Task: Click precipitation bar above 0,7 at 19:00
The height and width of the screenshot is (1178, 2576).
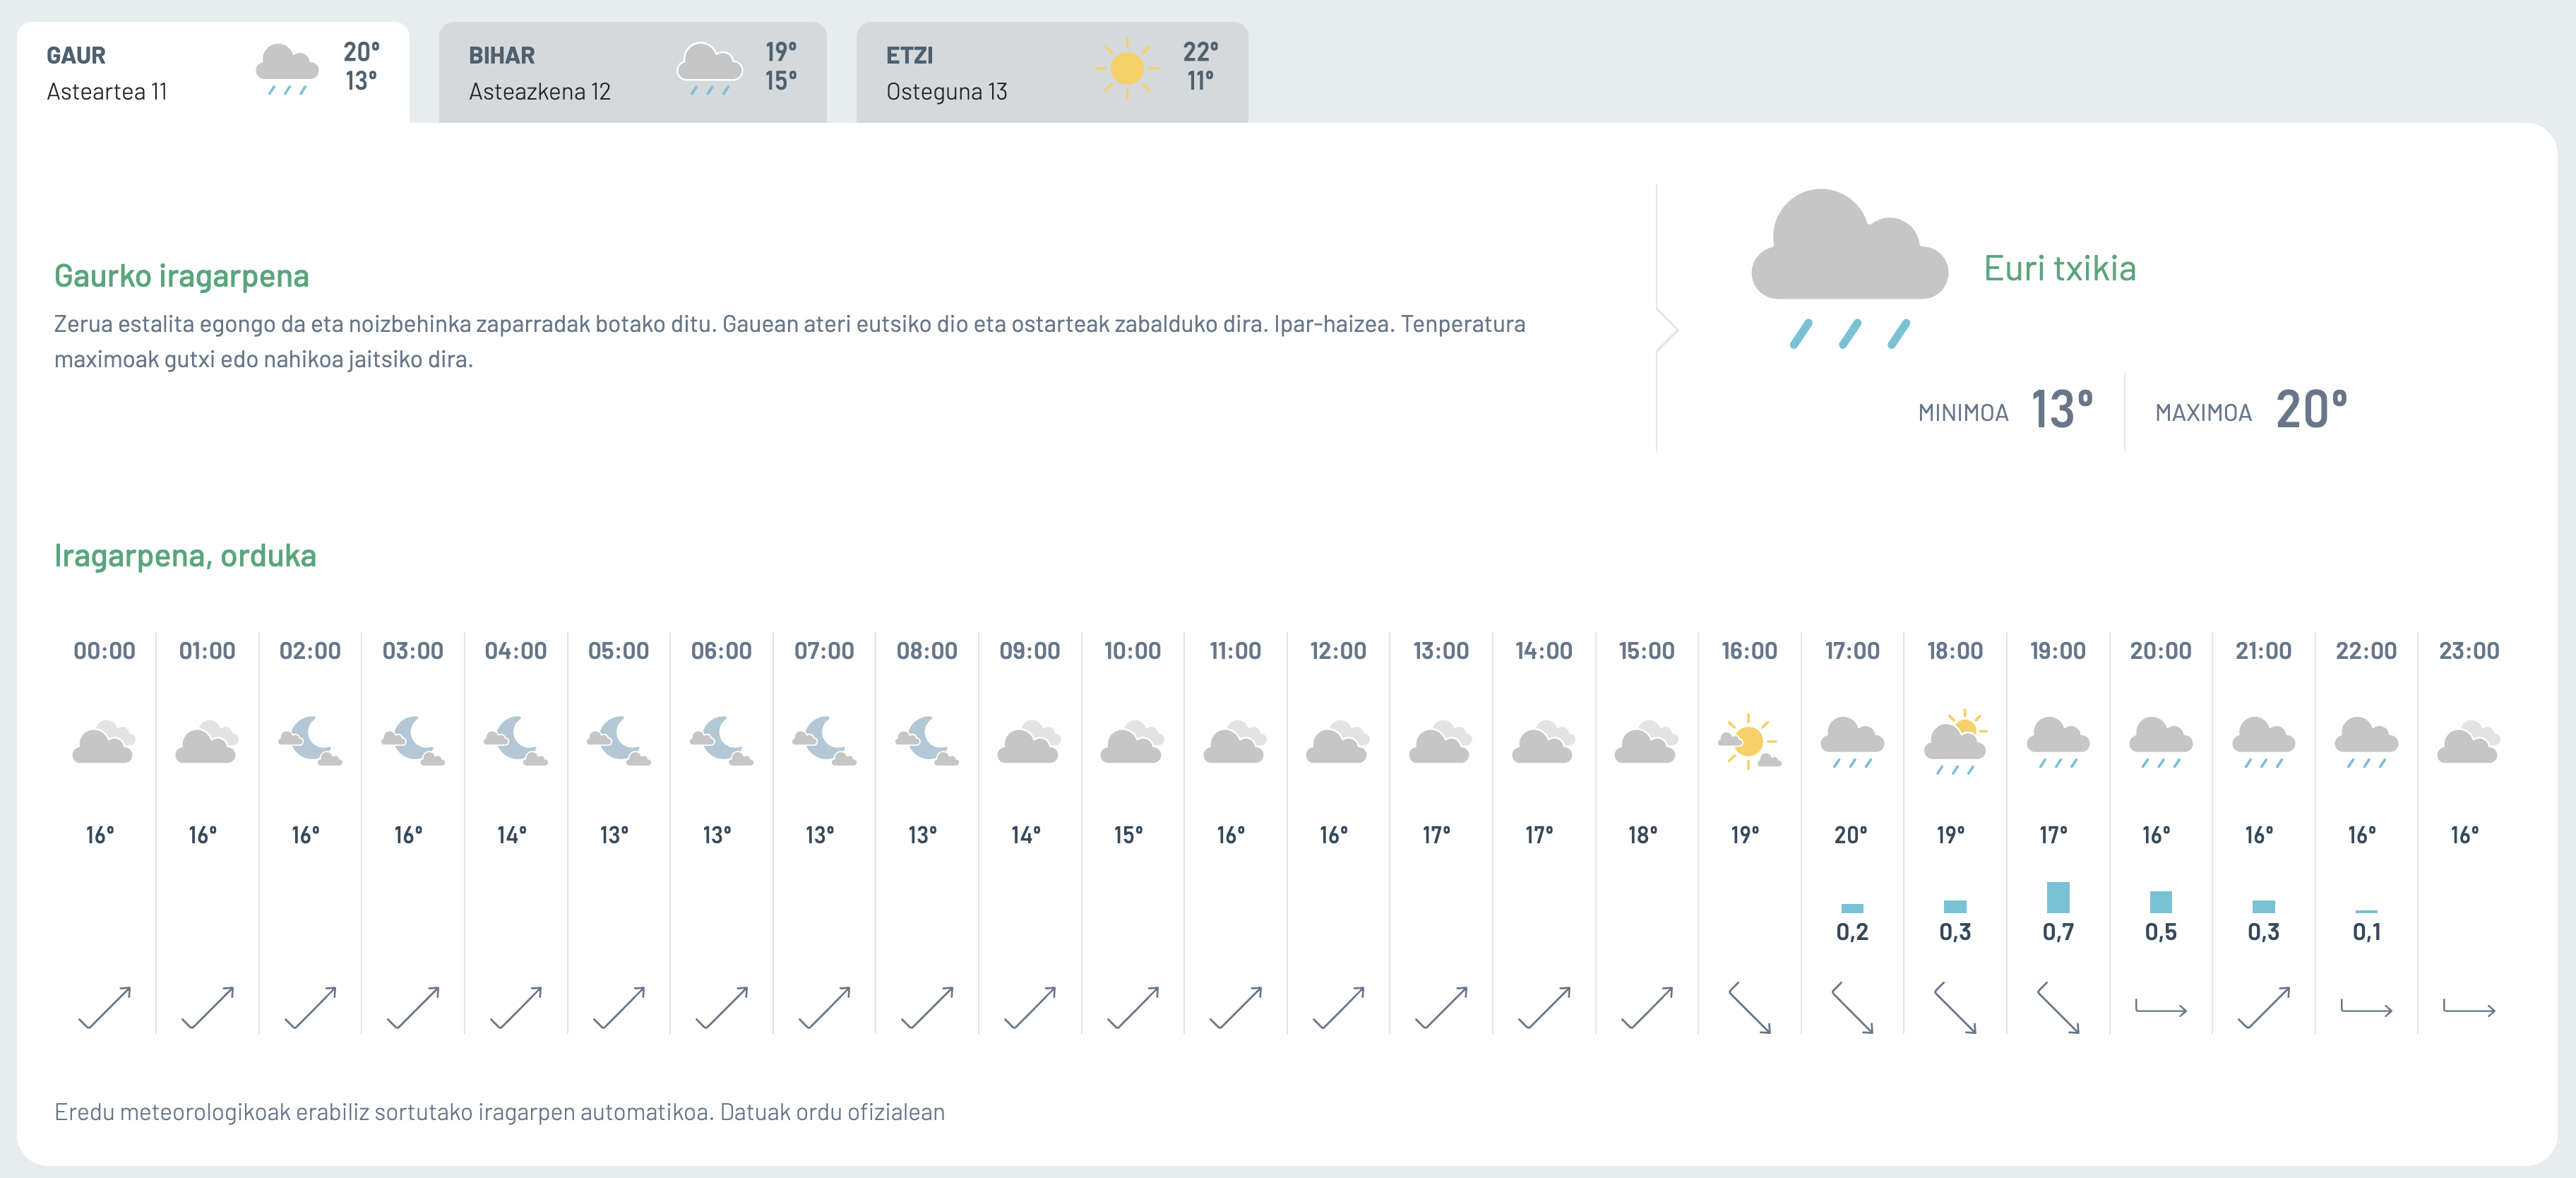Action: [x=2058, y=897]
